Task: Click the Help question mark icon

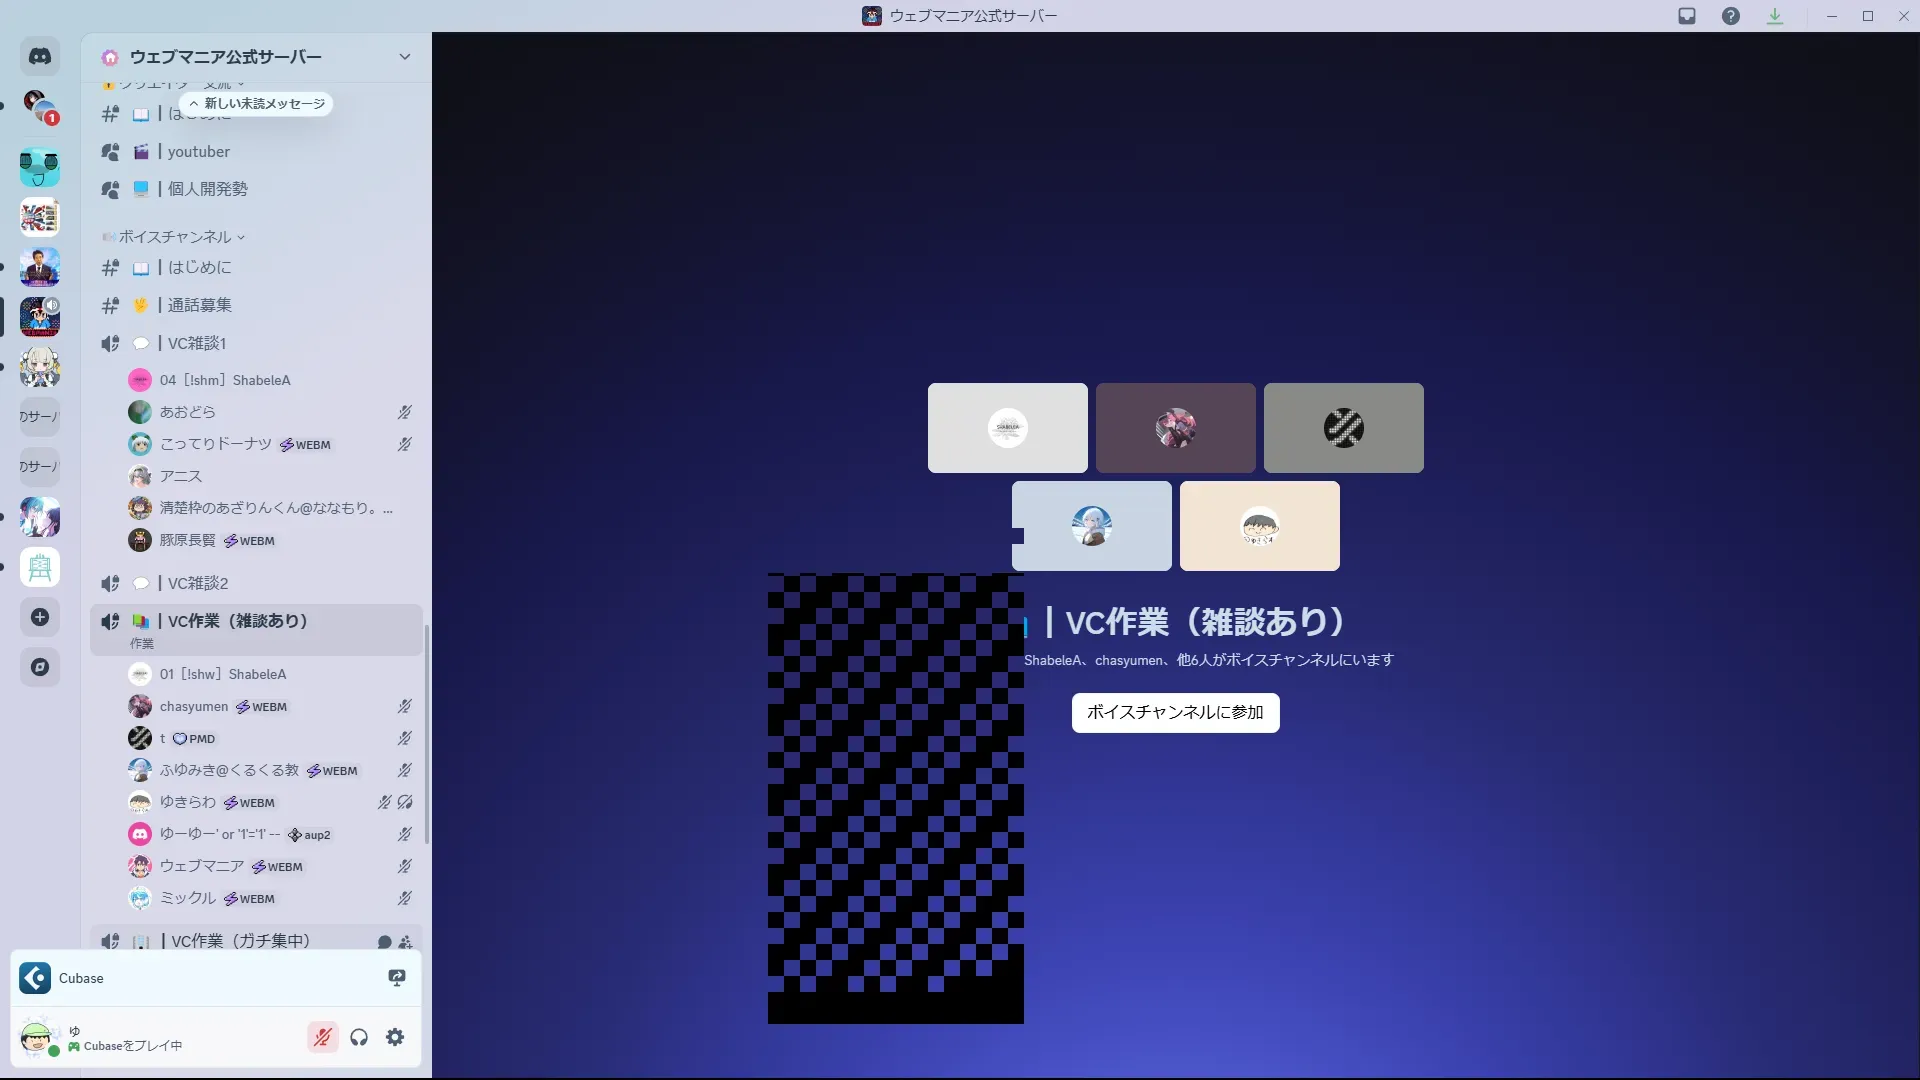Action: pos(1731,16)
